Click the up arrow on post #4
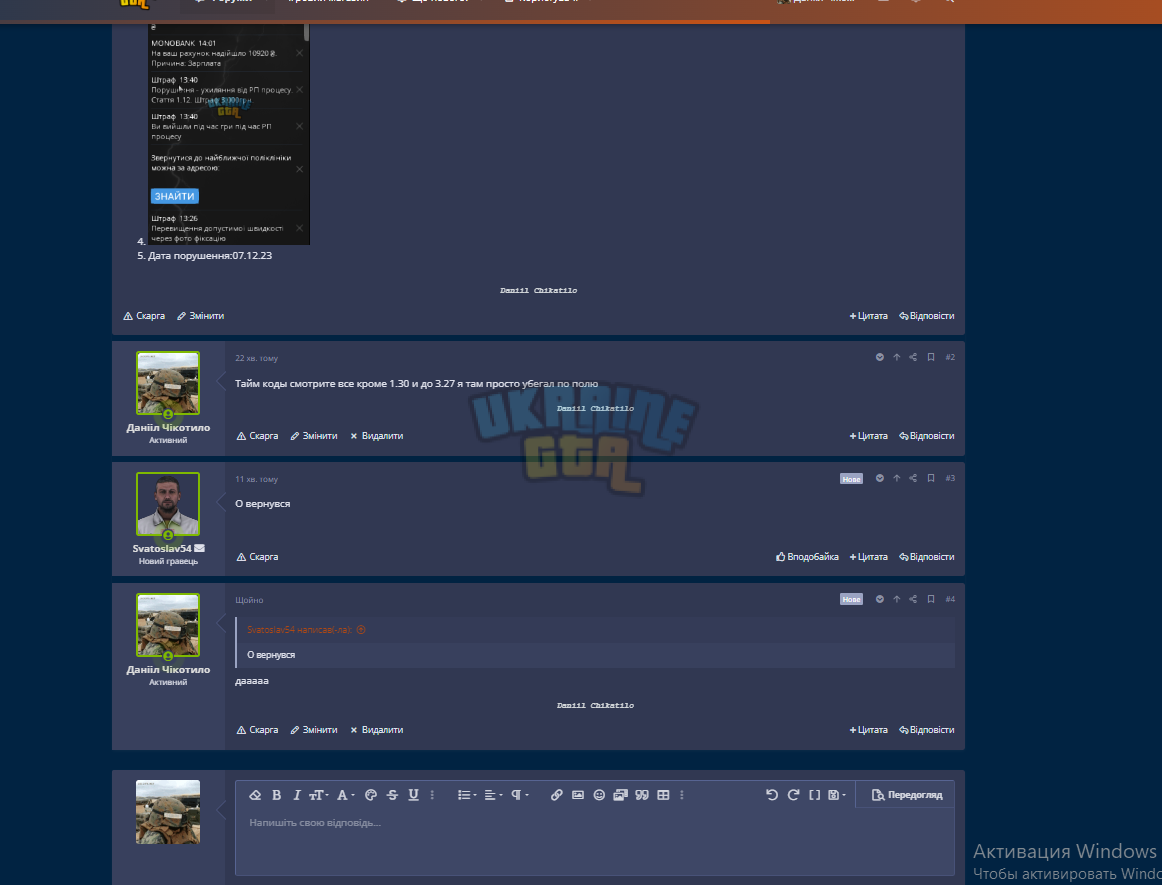The height and width of the screenshot is (885, 1162). (x=897, y=599)
